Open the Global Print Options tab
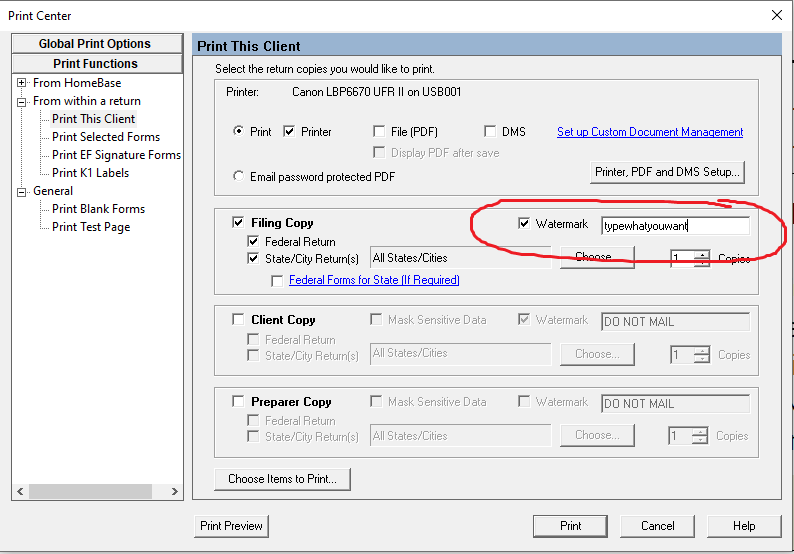The height and width of the screenshot is (554, 794). (95, 44)
